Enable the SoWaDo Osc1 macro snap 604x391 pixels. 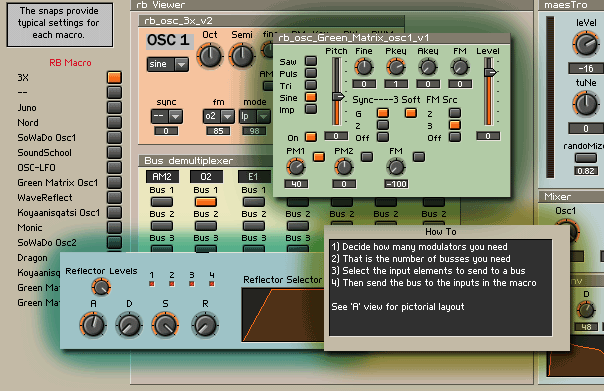pyautogui.click(x=114, y=138)
